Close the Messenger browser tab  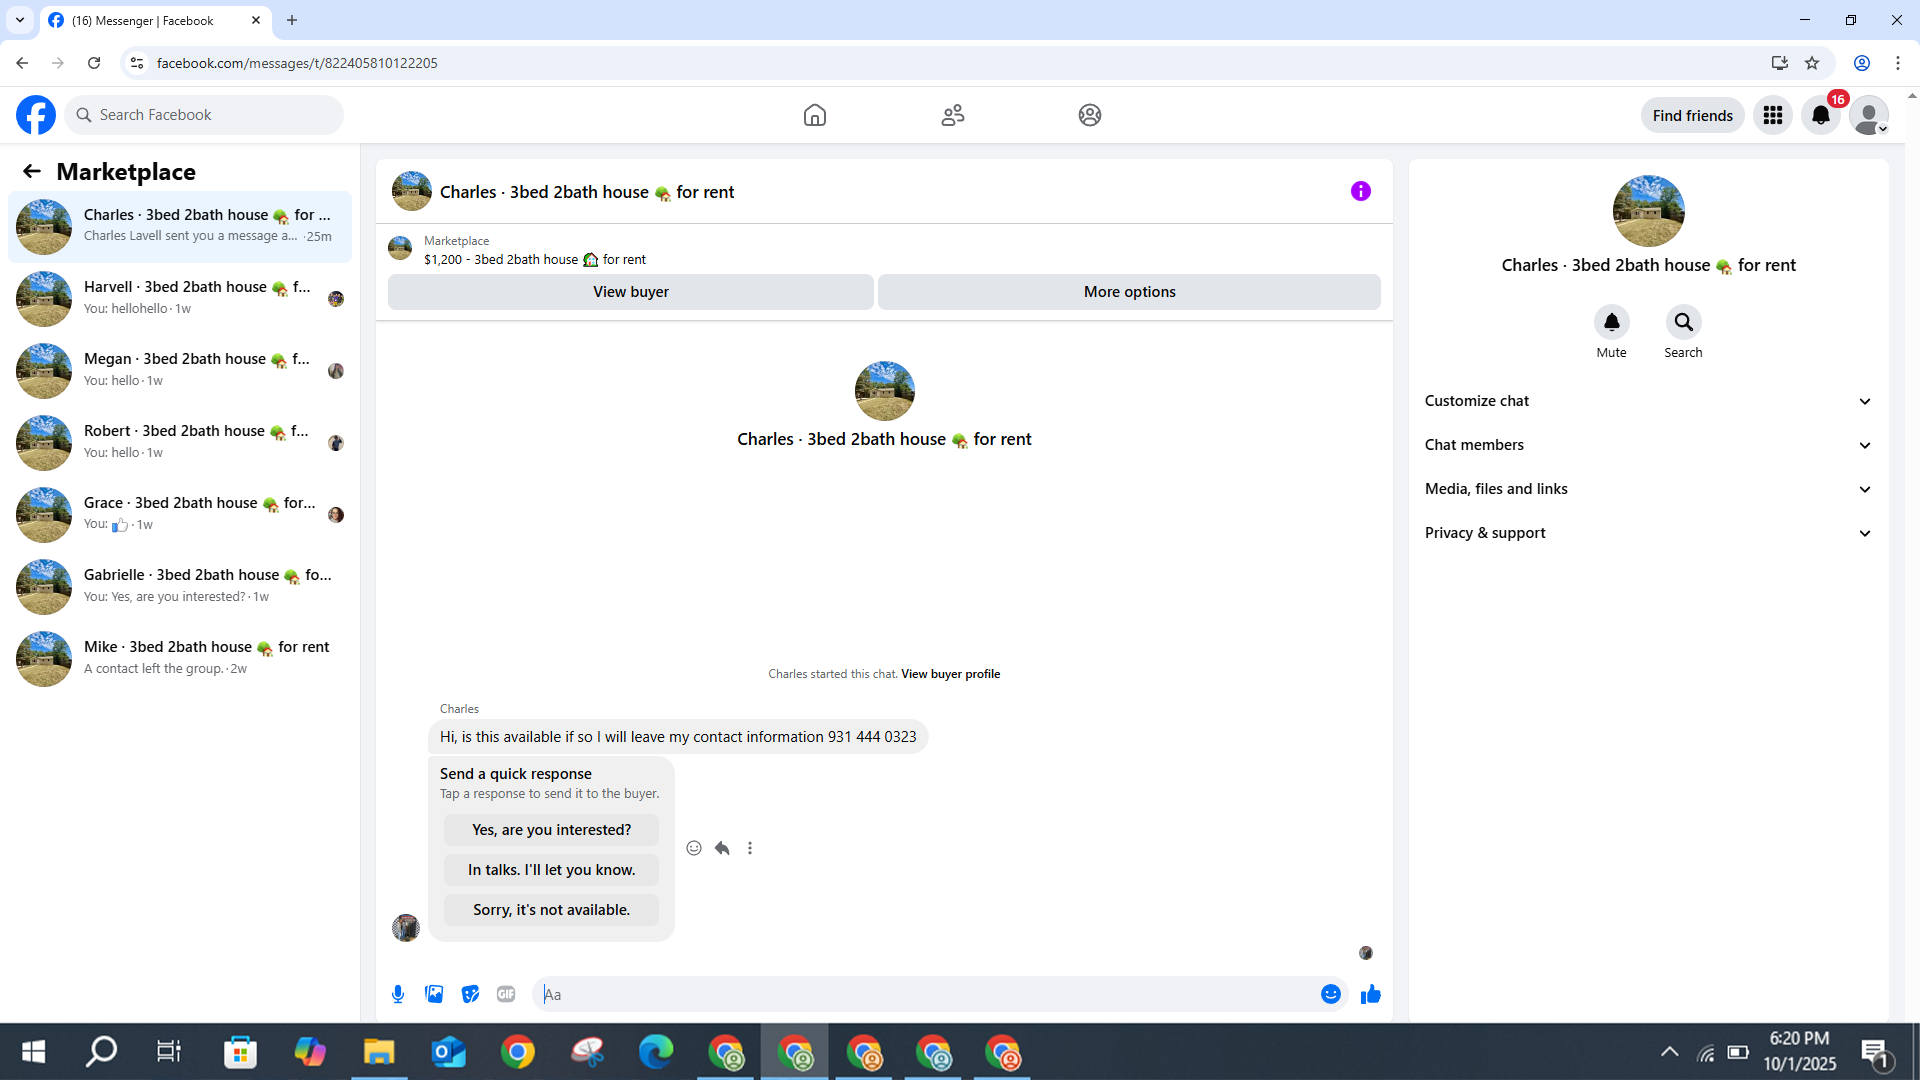pyautogui.click(x=256, y=20)
